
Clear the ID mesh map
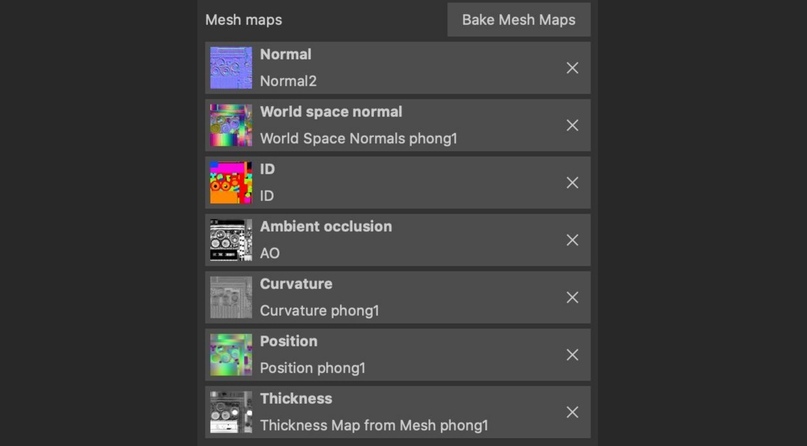(x=572, y=183)
